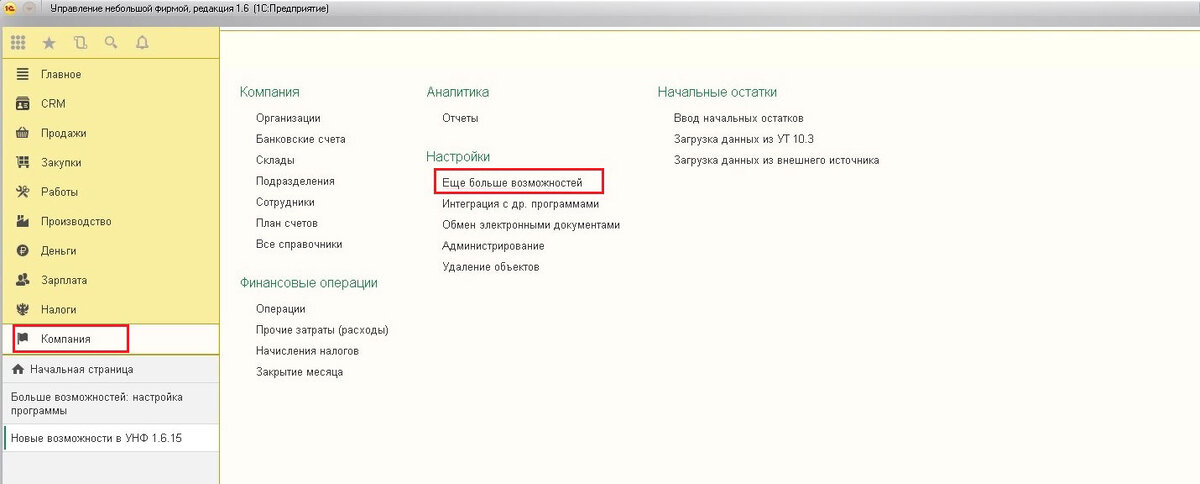Click the Настройки group heading

tap(458, 157)
